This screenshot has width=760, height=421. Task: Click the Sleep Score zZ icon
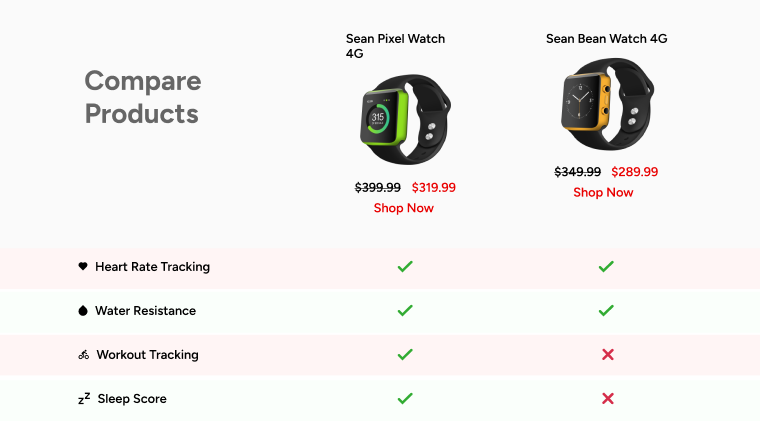[x=84, y=399]
